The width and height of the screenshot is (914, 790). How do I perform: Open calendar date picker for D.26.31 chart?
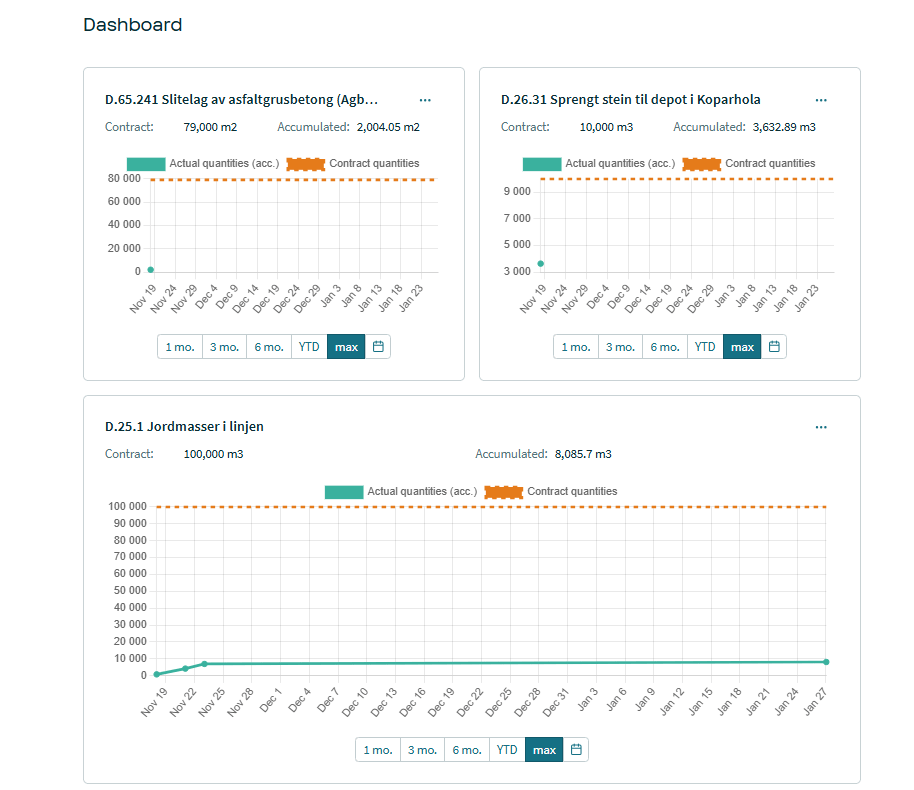(774, 347)
